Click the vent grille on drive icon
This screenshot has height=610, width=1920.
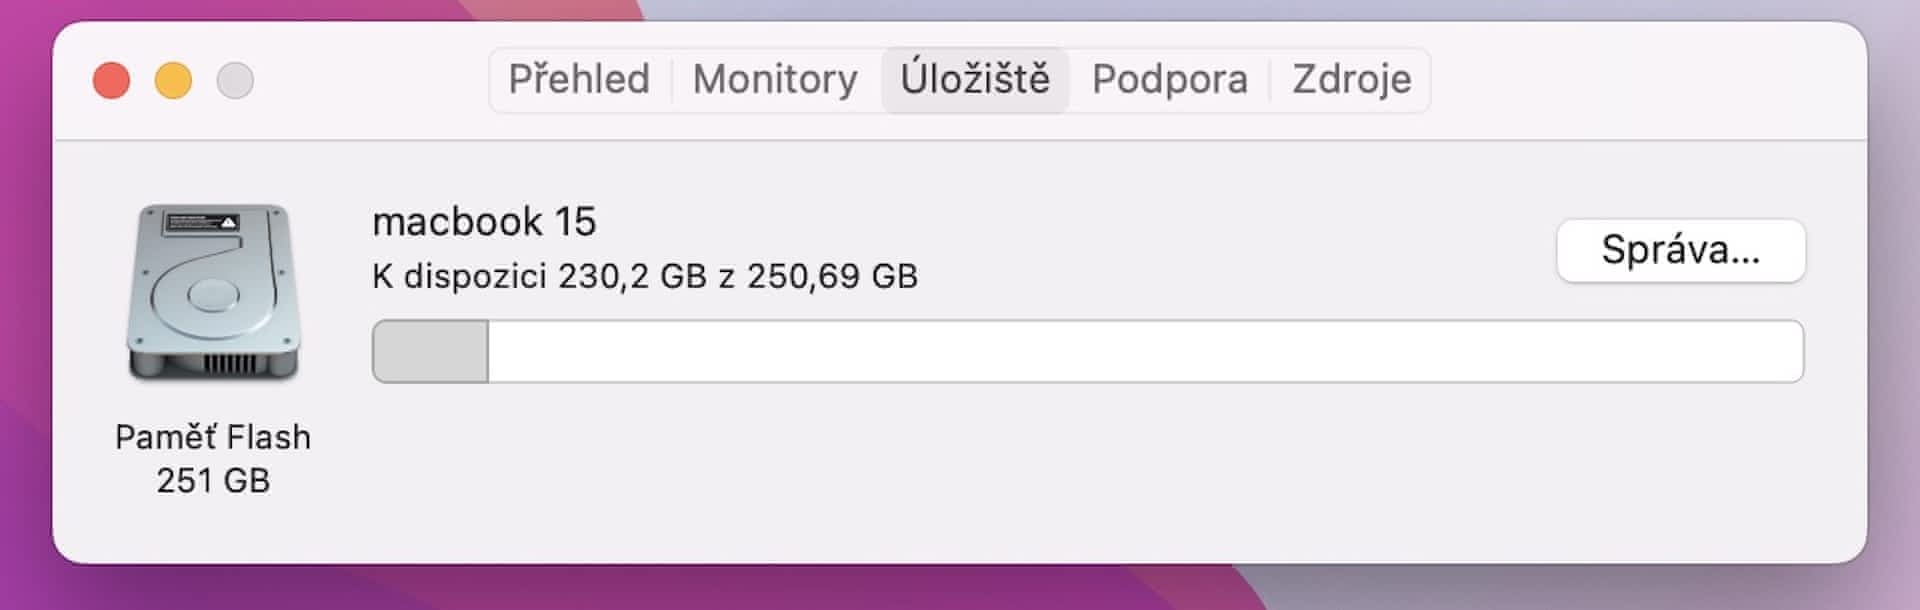pos(229,362)
